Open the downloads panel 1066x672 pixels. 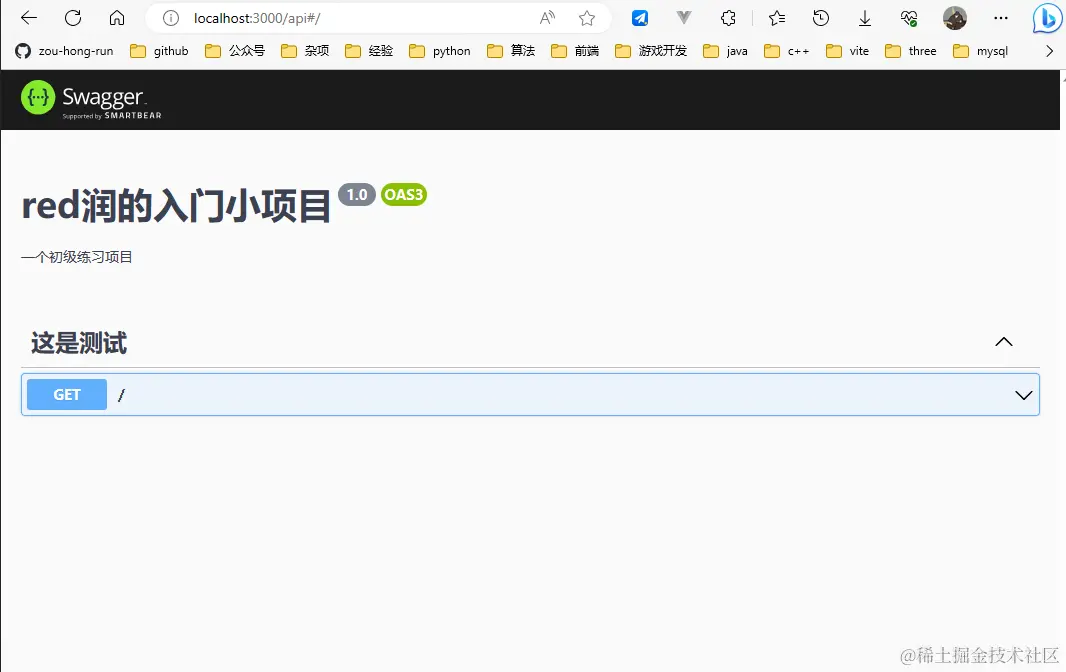(865, 18)
